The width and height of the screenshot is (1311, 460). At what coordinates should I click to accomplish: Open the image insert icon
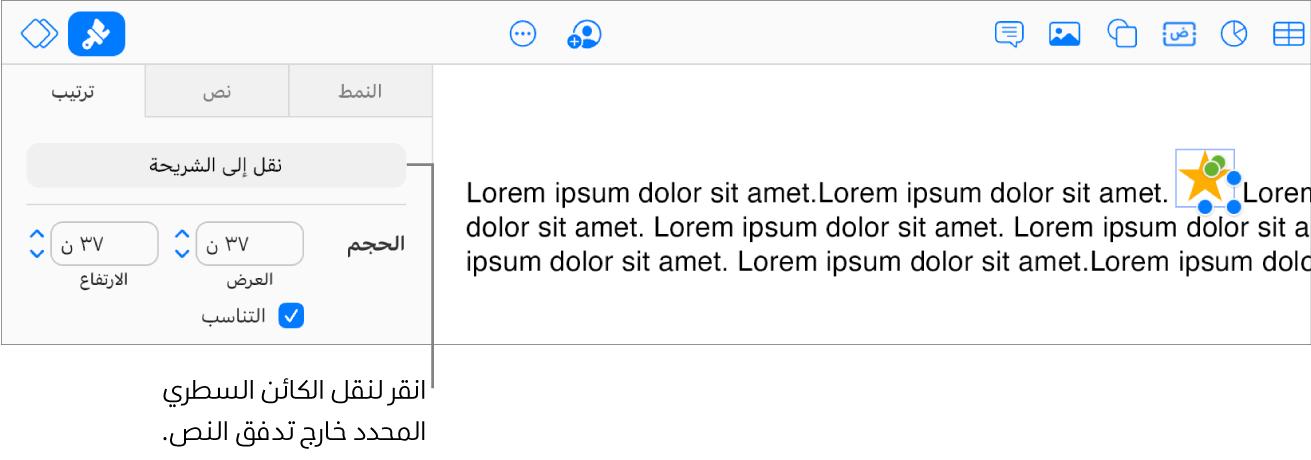click(1064, 34)
